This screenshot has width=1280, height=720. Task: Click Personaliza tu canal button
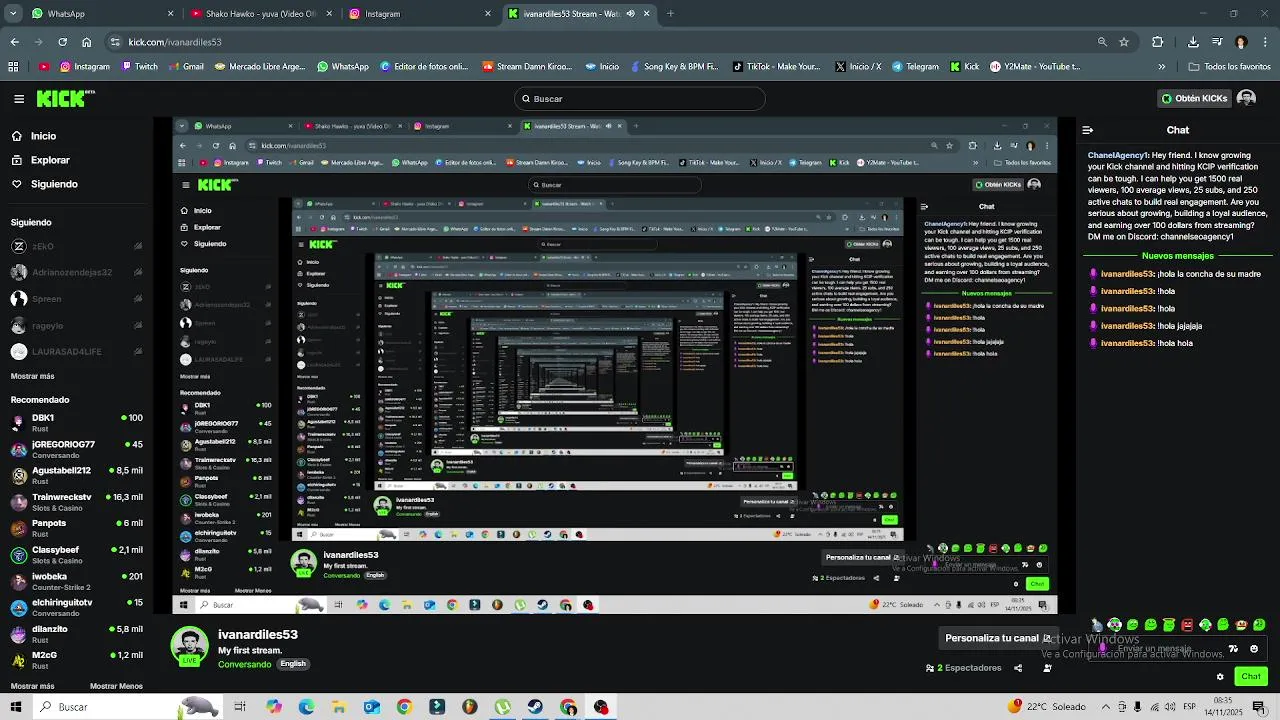[x=998, y=638]
